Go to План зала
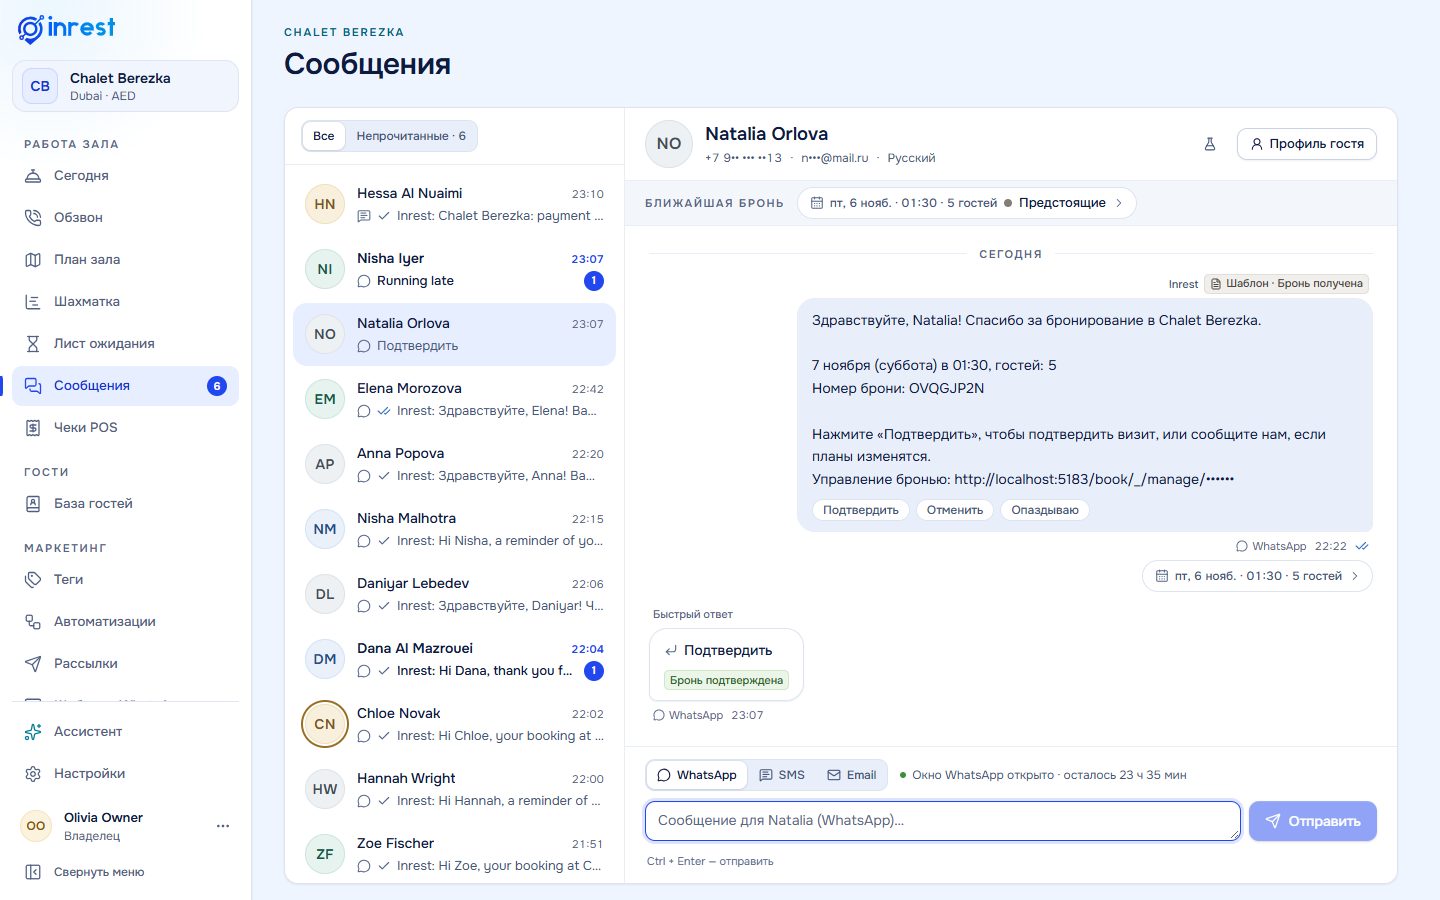Screen dimensions: 1440x900 (125, 259)
